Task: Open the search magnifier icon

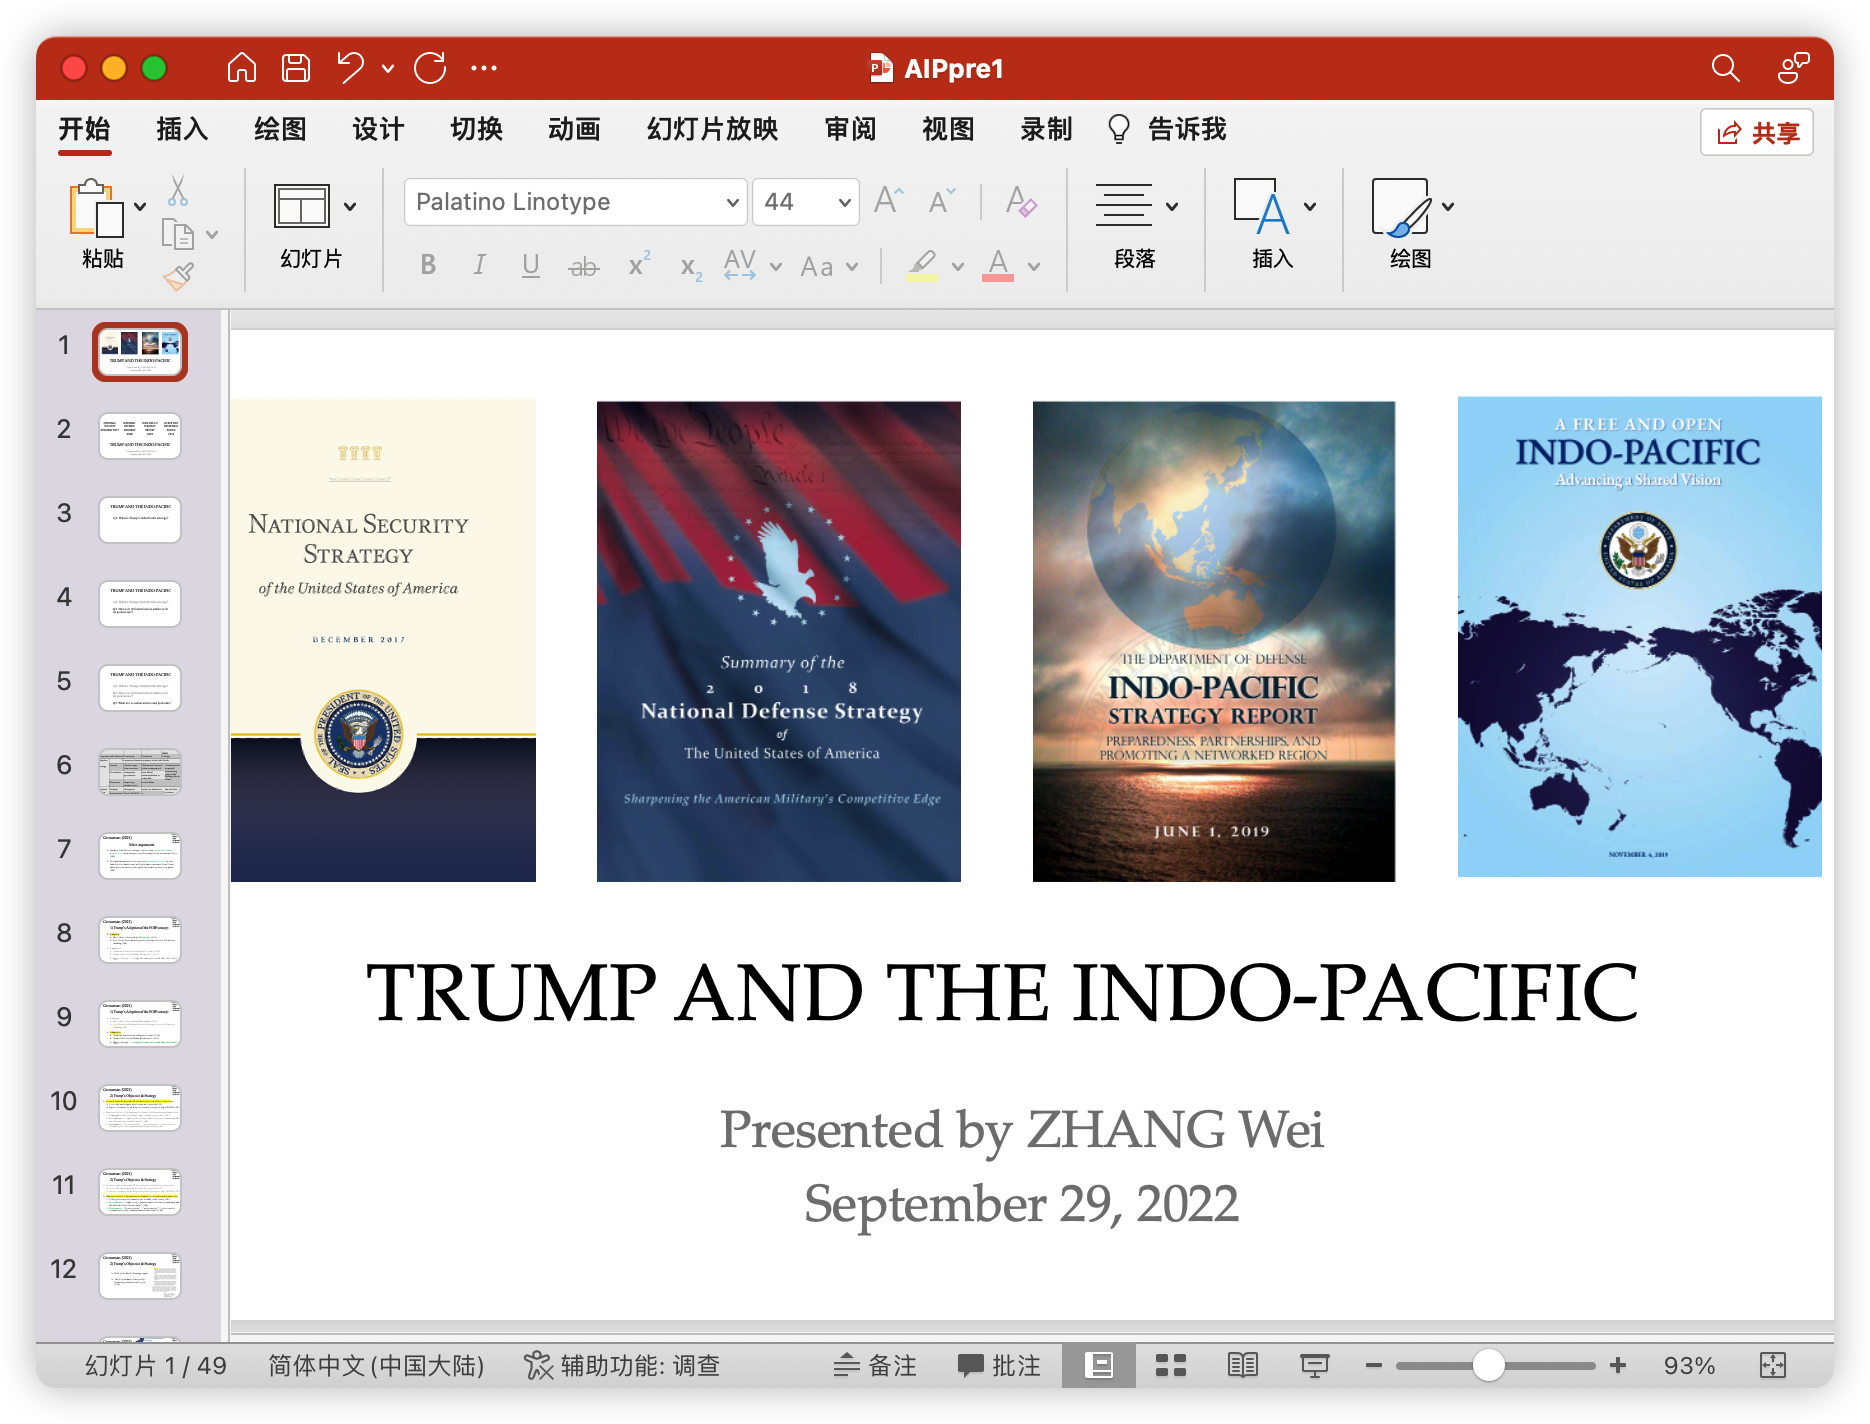Action: [x=1725, y=68]
